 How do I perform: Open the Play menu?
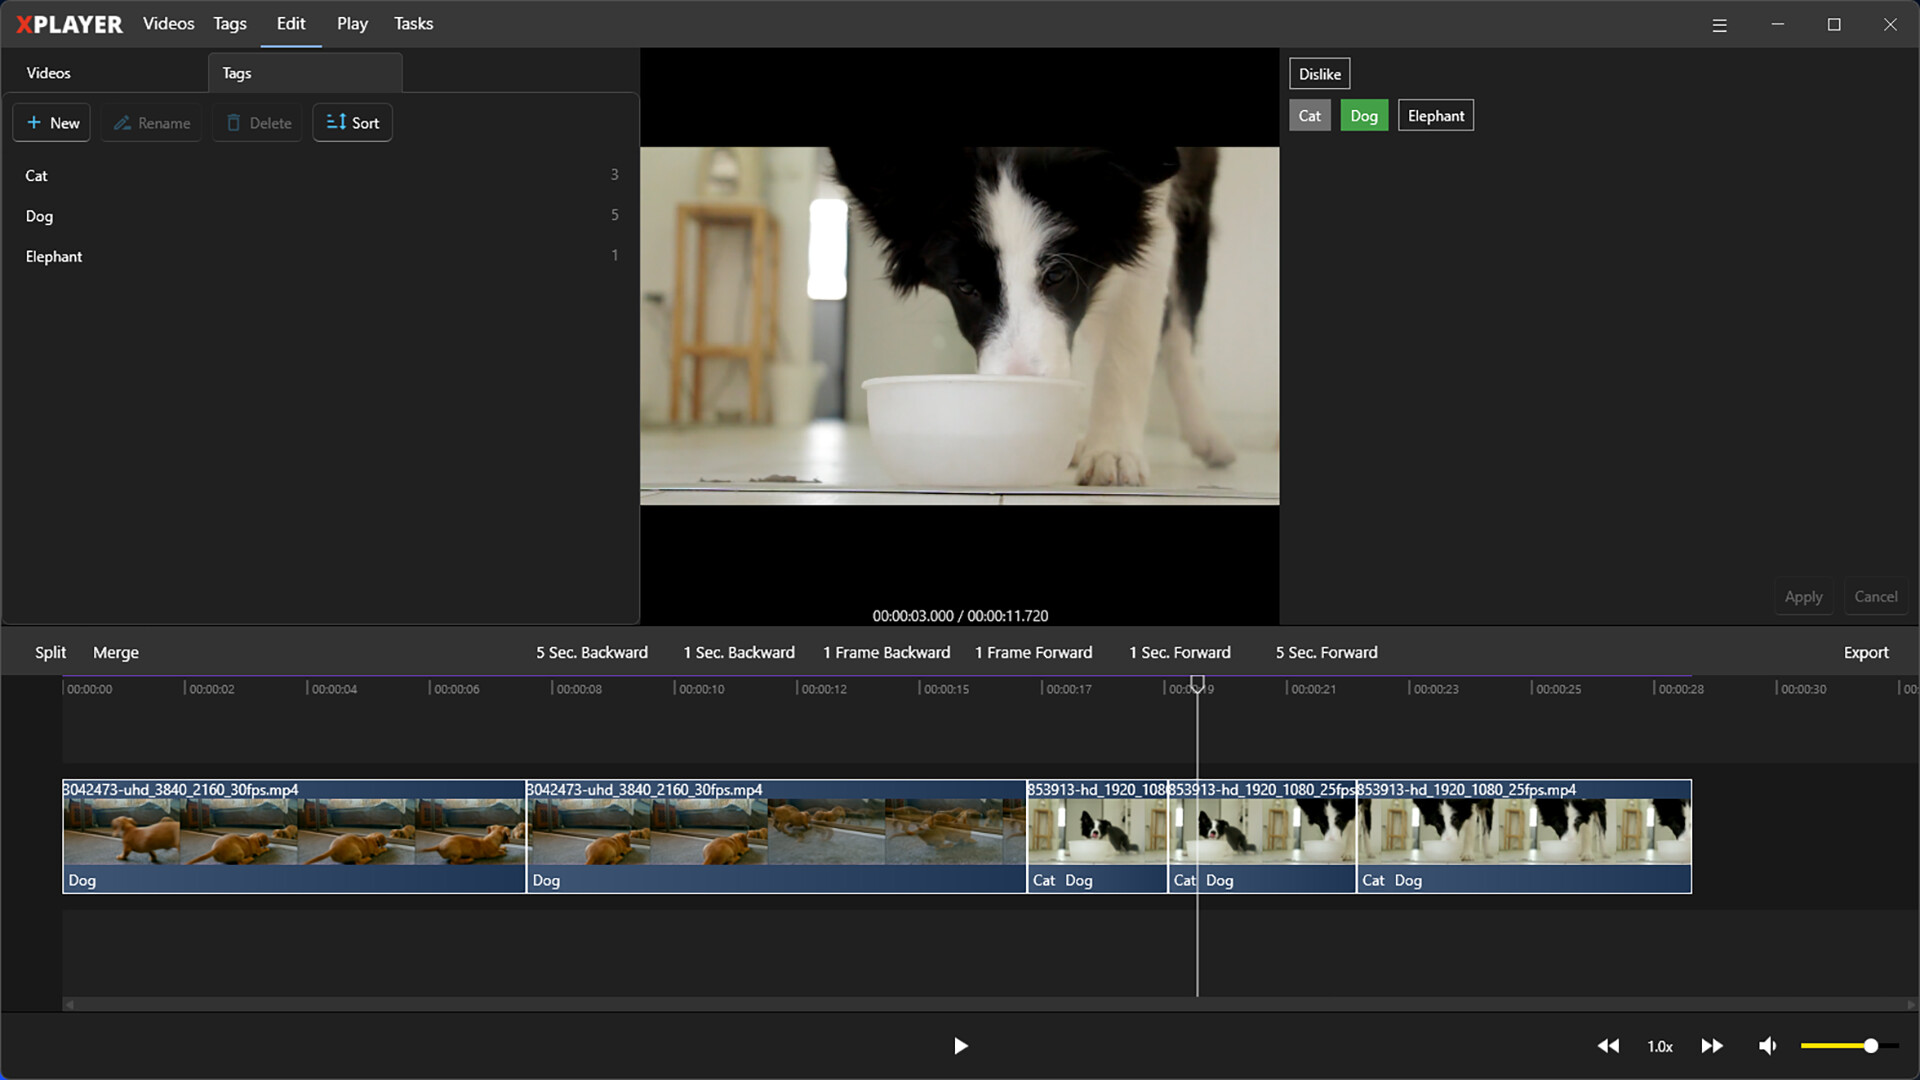(352, 24)
